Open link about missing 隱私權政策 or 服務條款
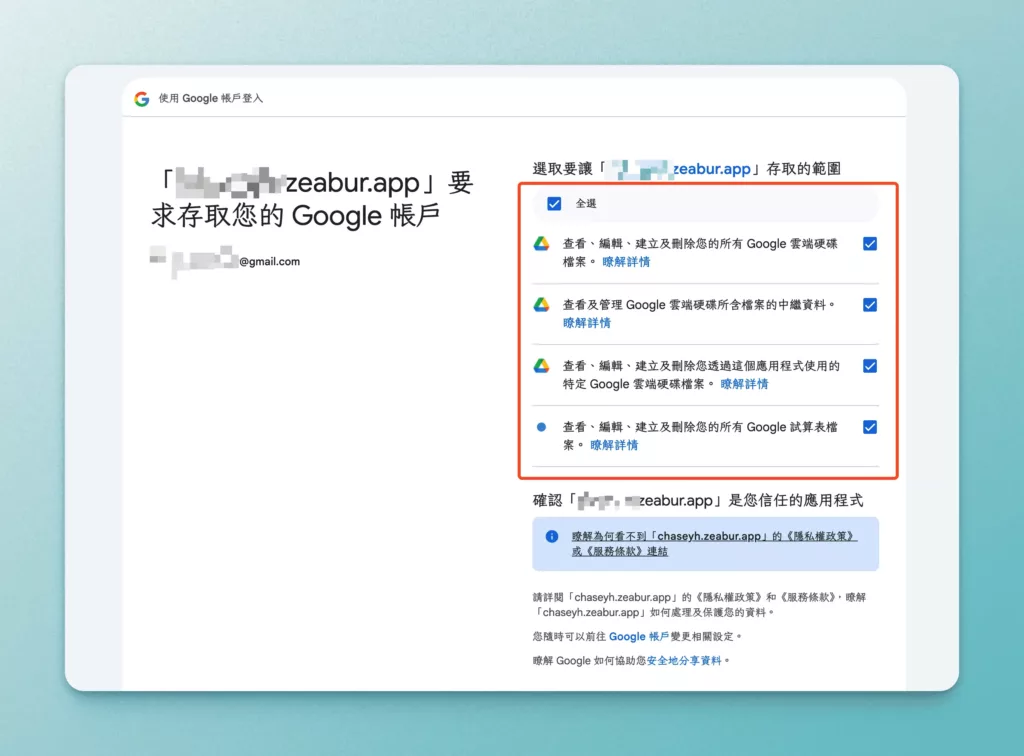This screenshot has height=756, width=1024. coord(714,543)
